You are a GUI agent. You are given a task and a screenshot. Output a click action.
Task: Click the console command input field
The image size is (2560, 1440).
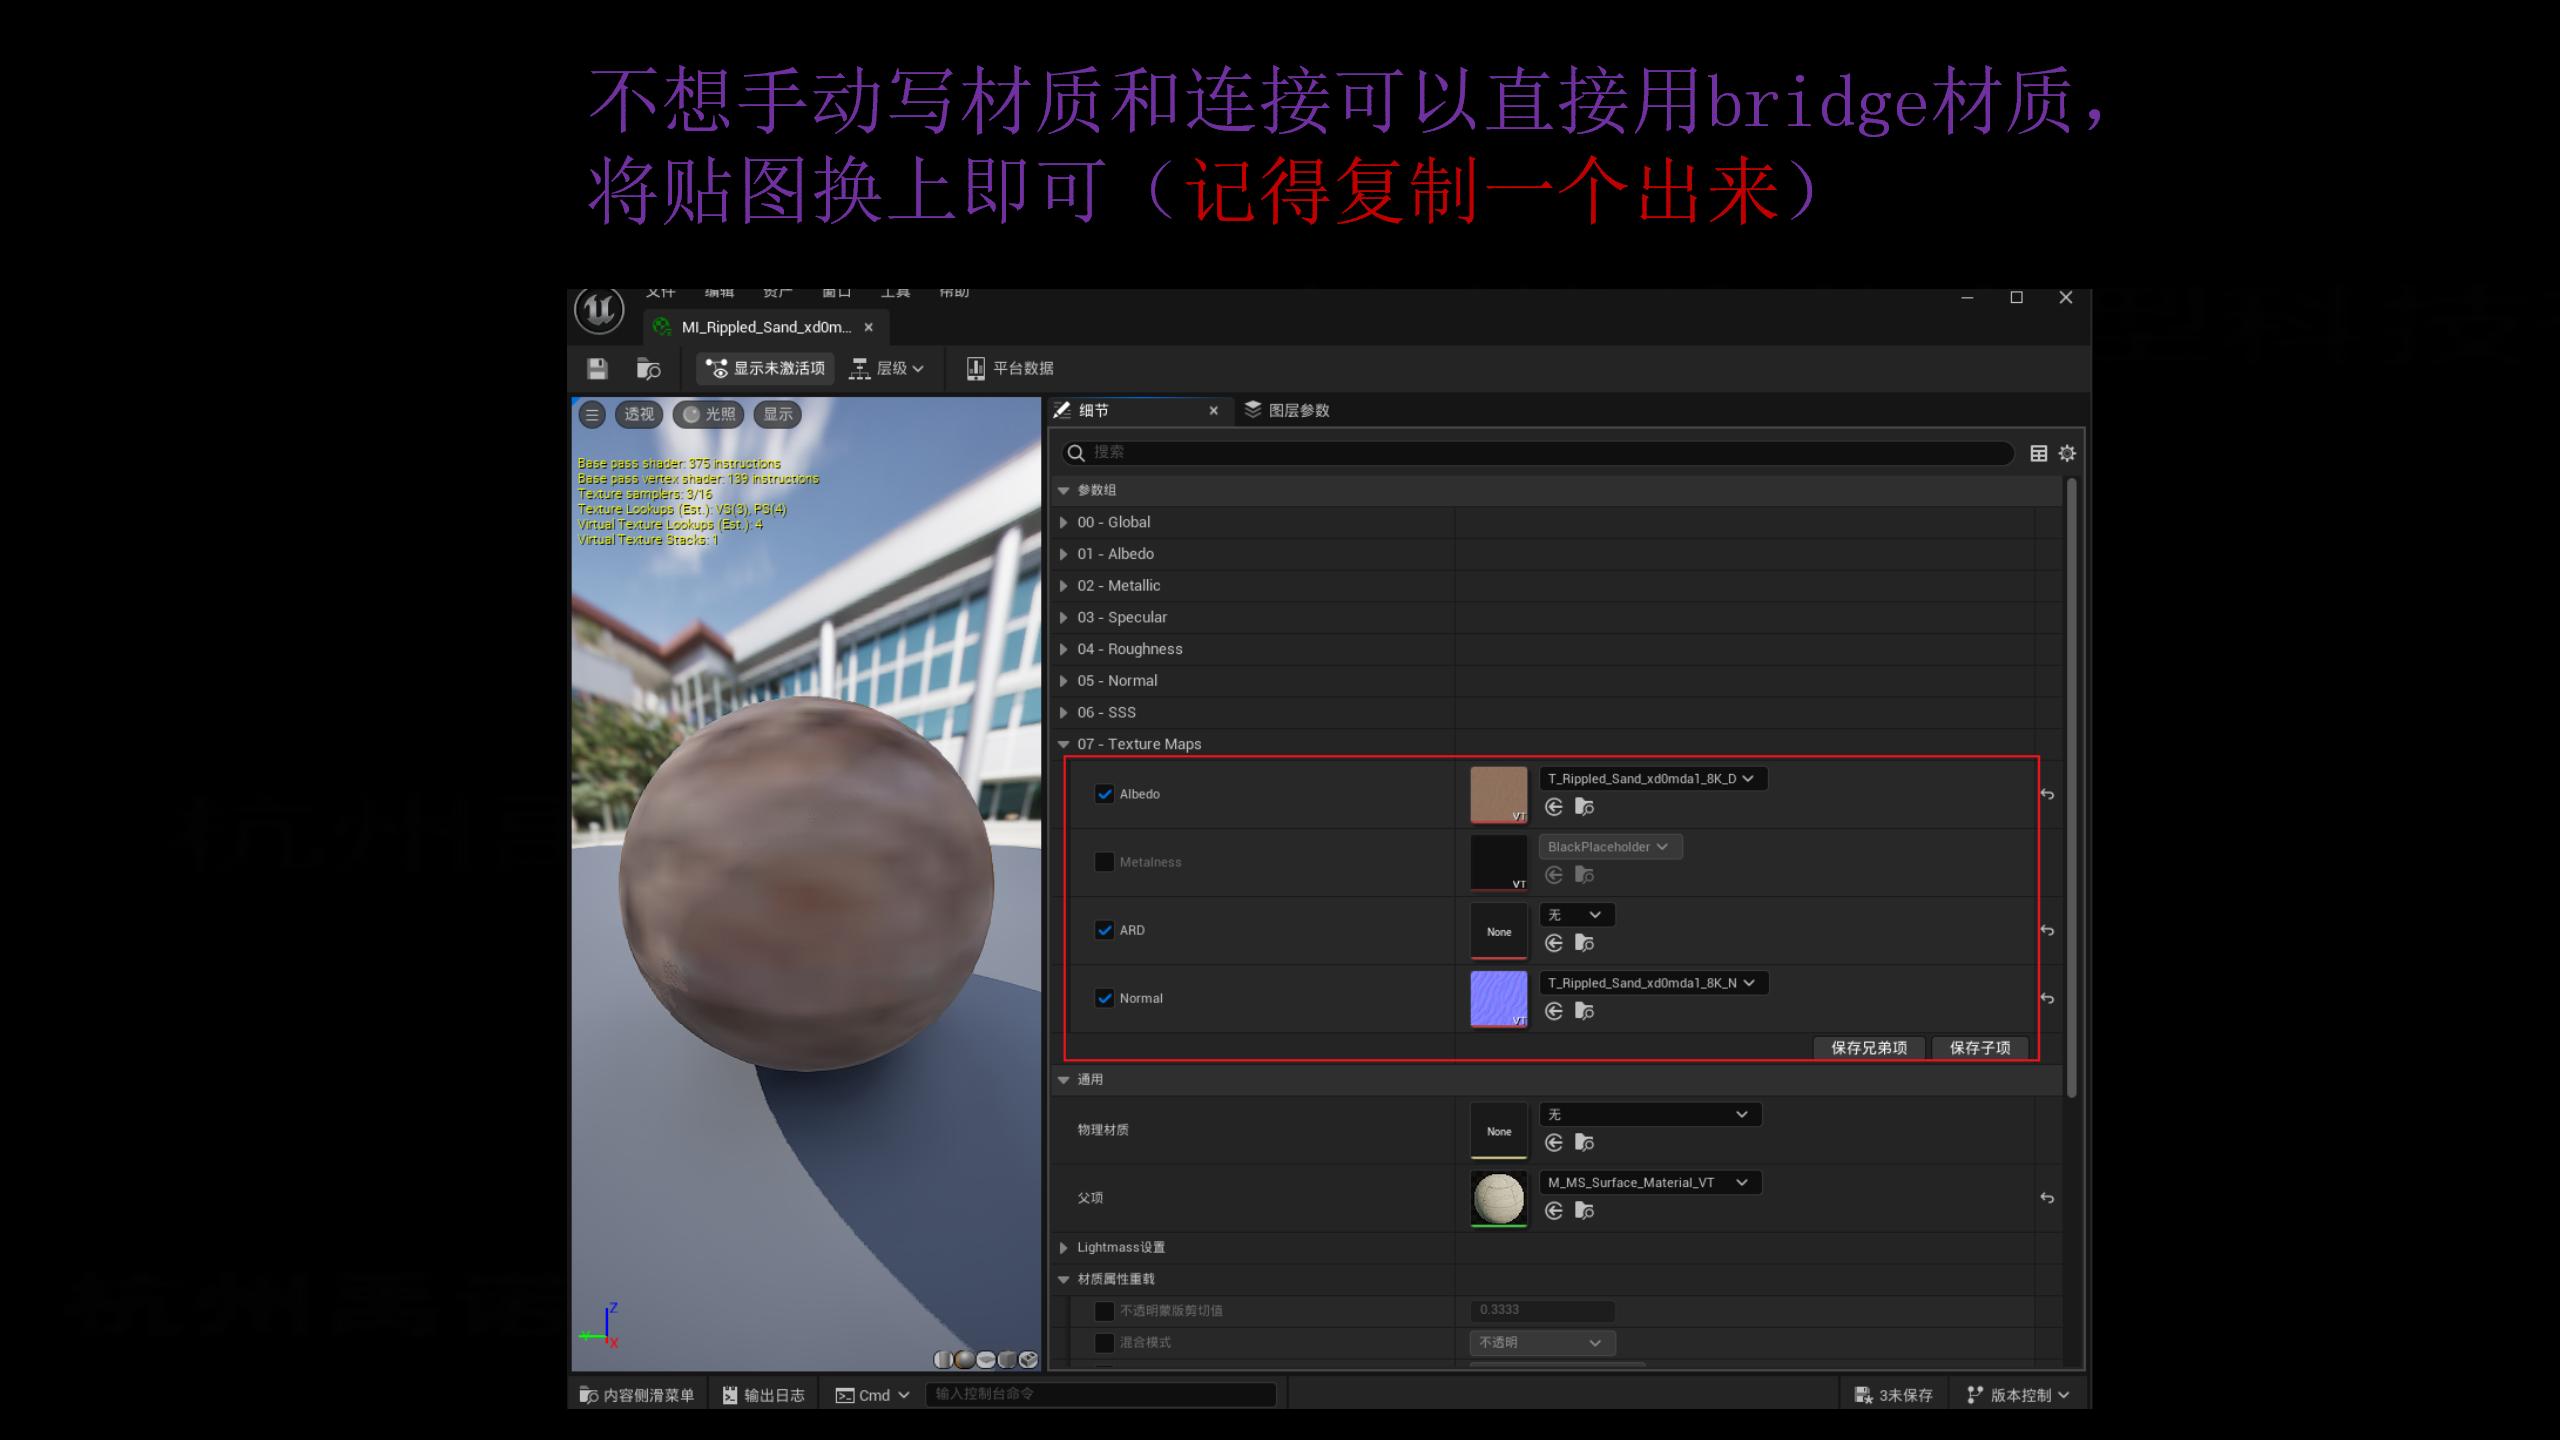click(x=1101, y=1395)
